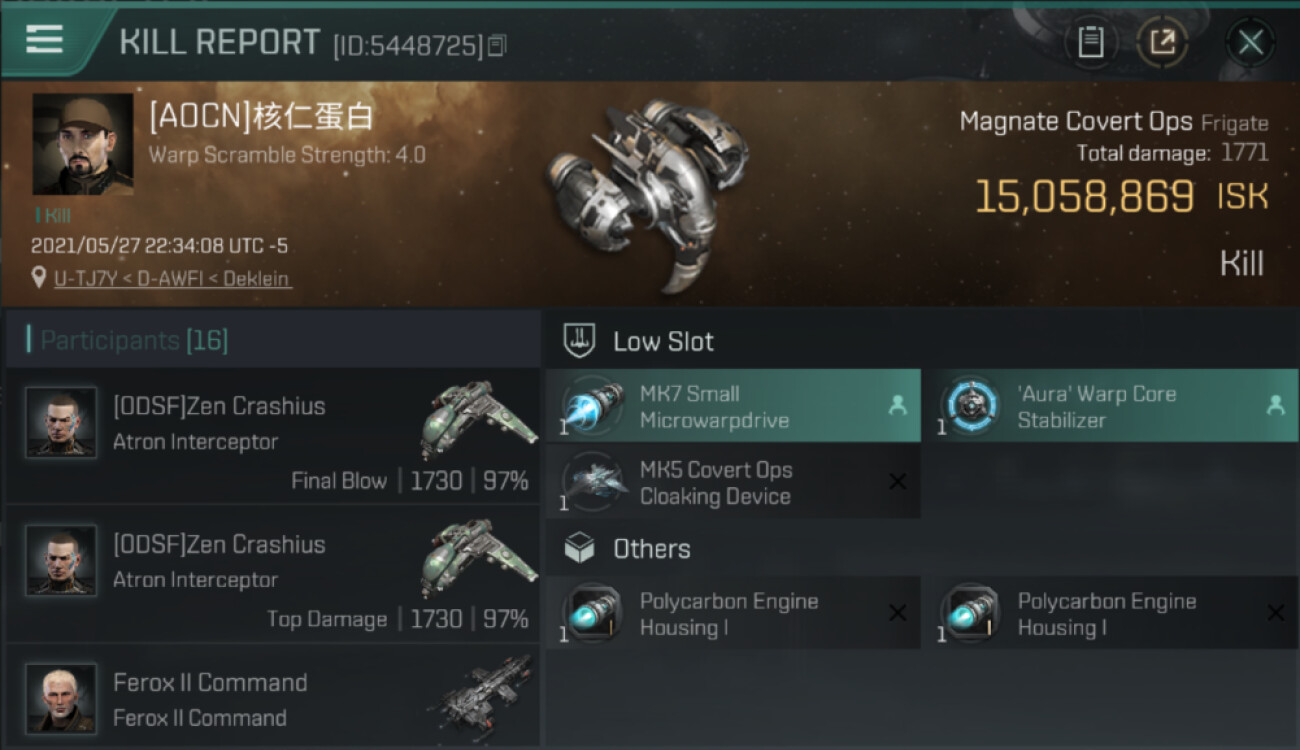This screenshot has width=1300, height=750.
Task: Click the victim name [AOCN]核仁蛋白
Action: coord(261,117)
